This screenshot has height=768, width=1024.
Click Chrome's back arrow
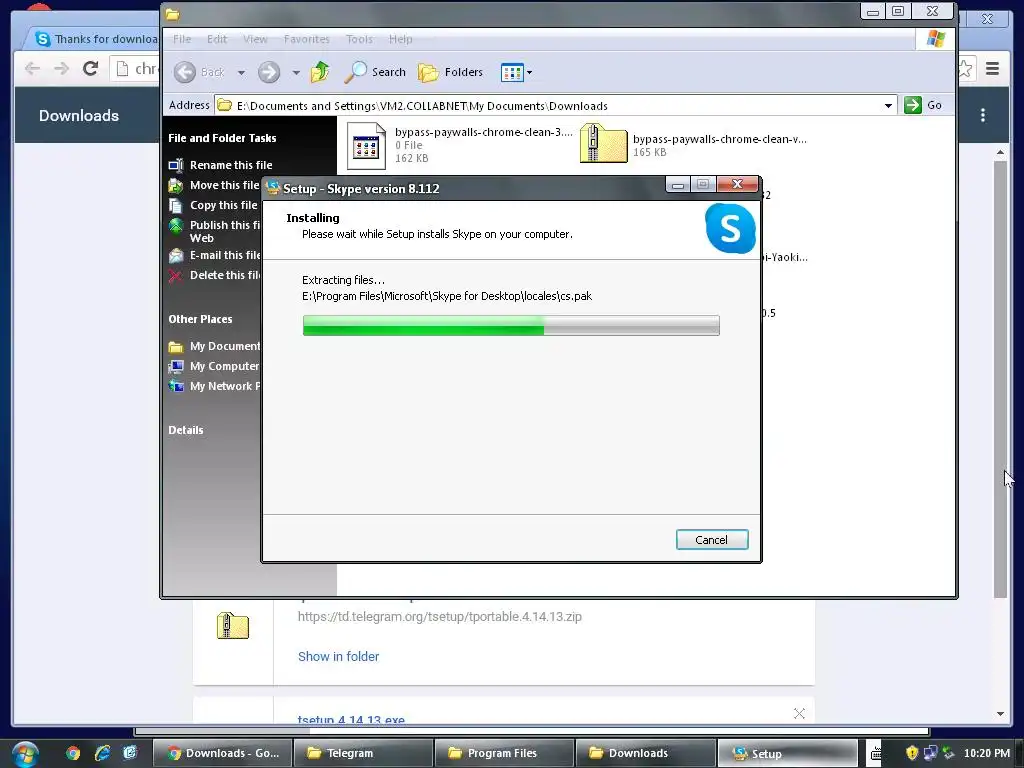click(x=32, y=68)
